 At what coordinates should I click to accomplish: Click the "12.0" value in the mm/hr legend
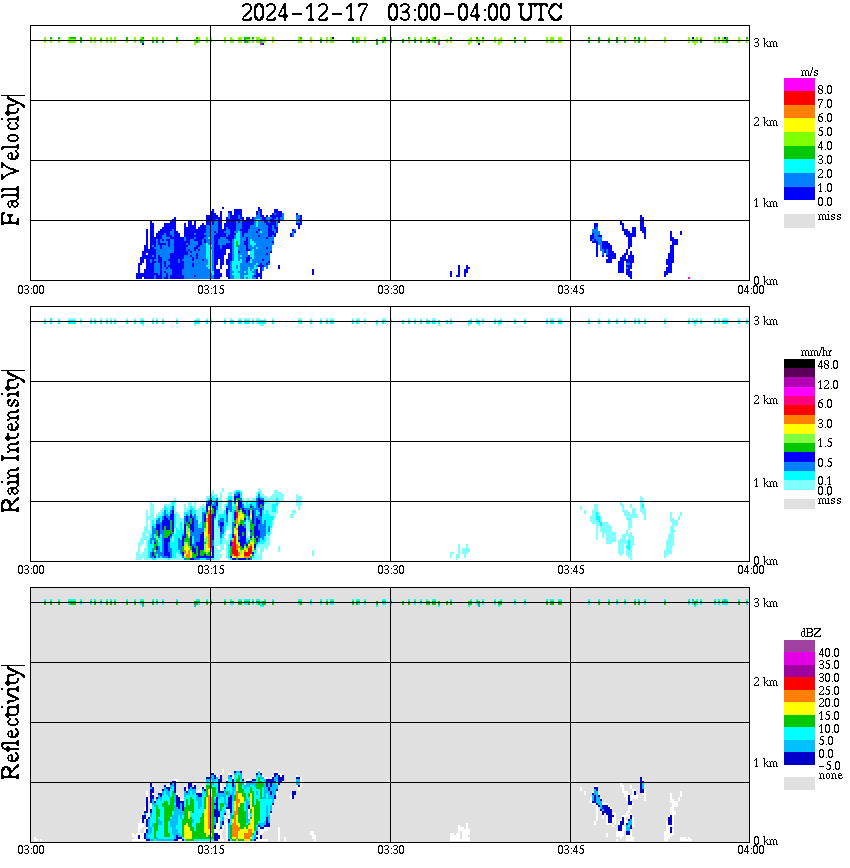click(828, 385)
